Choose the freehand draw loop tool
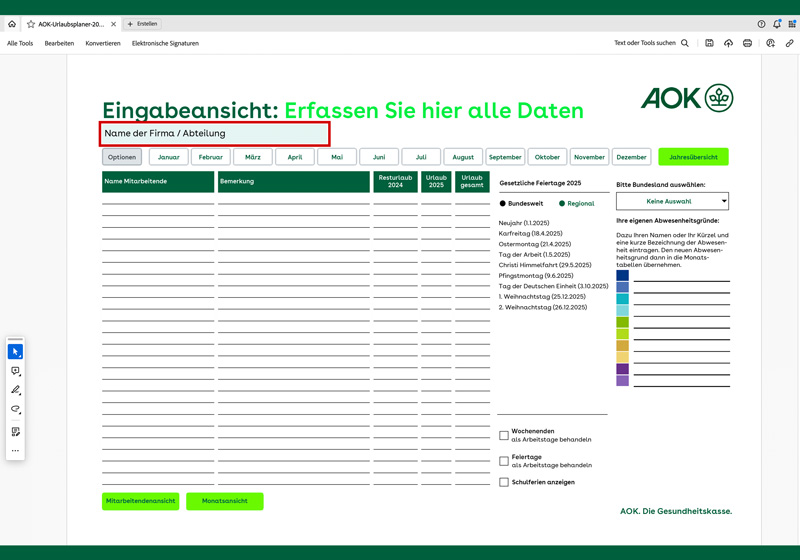The height and width of the screenshot is (560, 800). coord(15,409)
